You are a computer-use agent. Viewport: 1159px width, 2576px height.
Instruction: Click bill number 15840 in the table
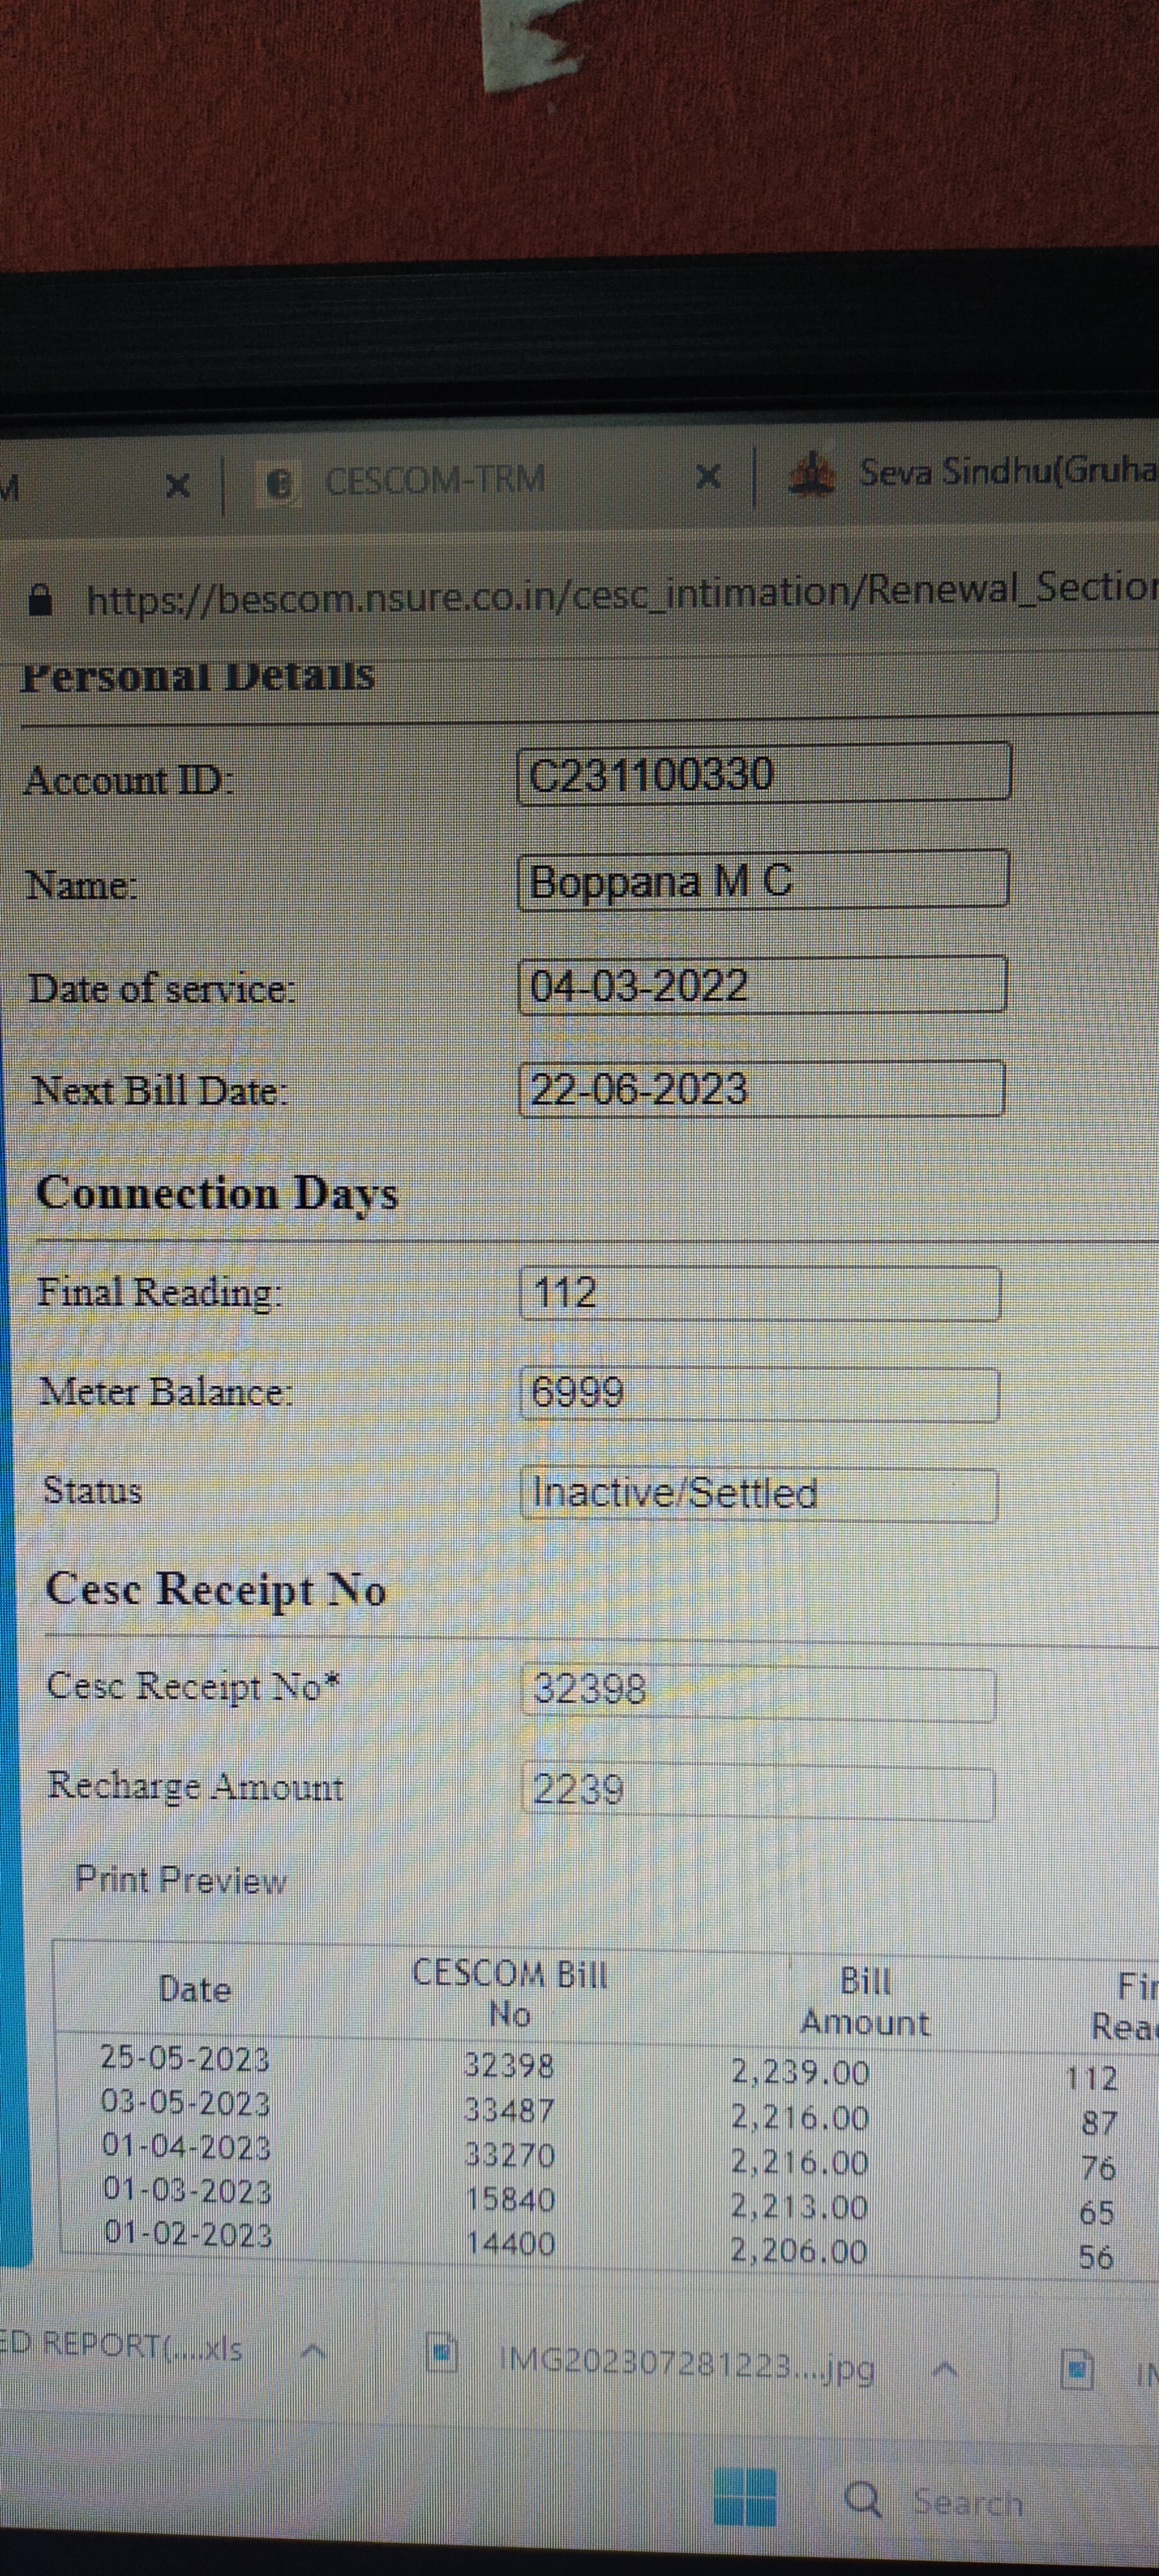coord(511,2199)
